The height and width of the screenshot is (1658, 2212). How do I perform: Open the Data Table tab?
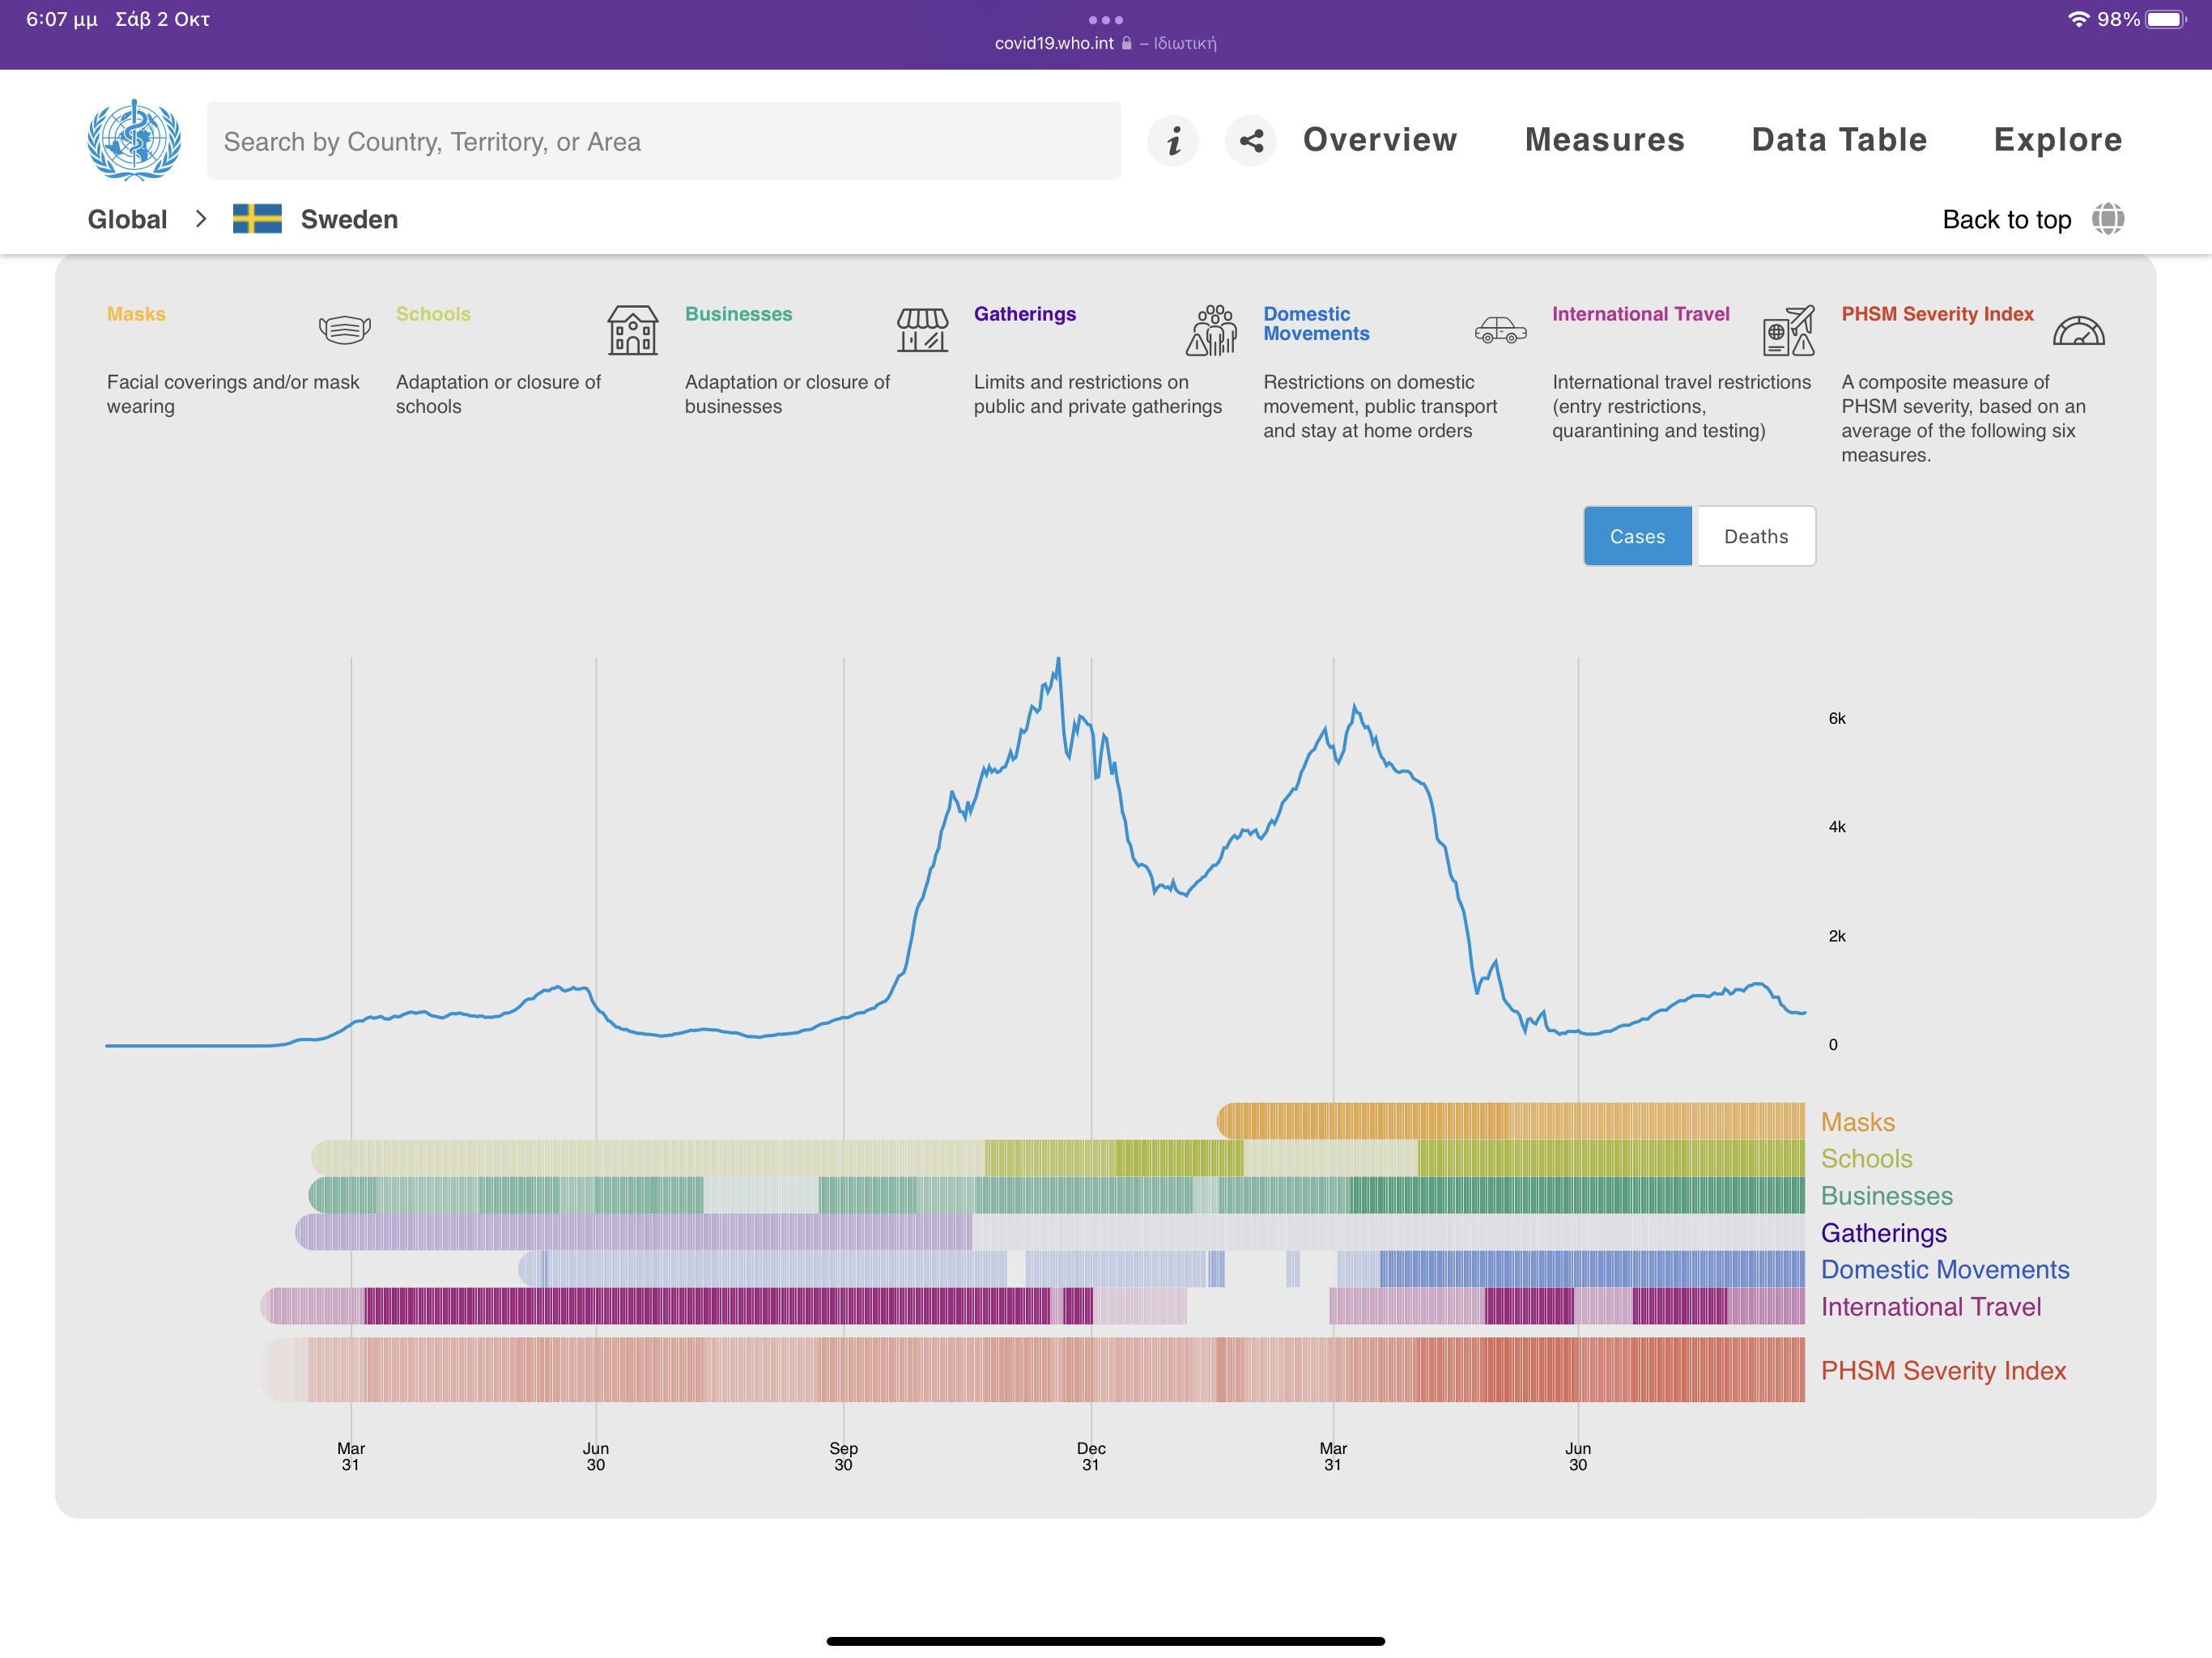(1839, 140)
